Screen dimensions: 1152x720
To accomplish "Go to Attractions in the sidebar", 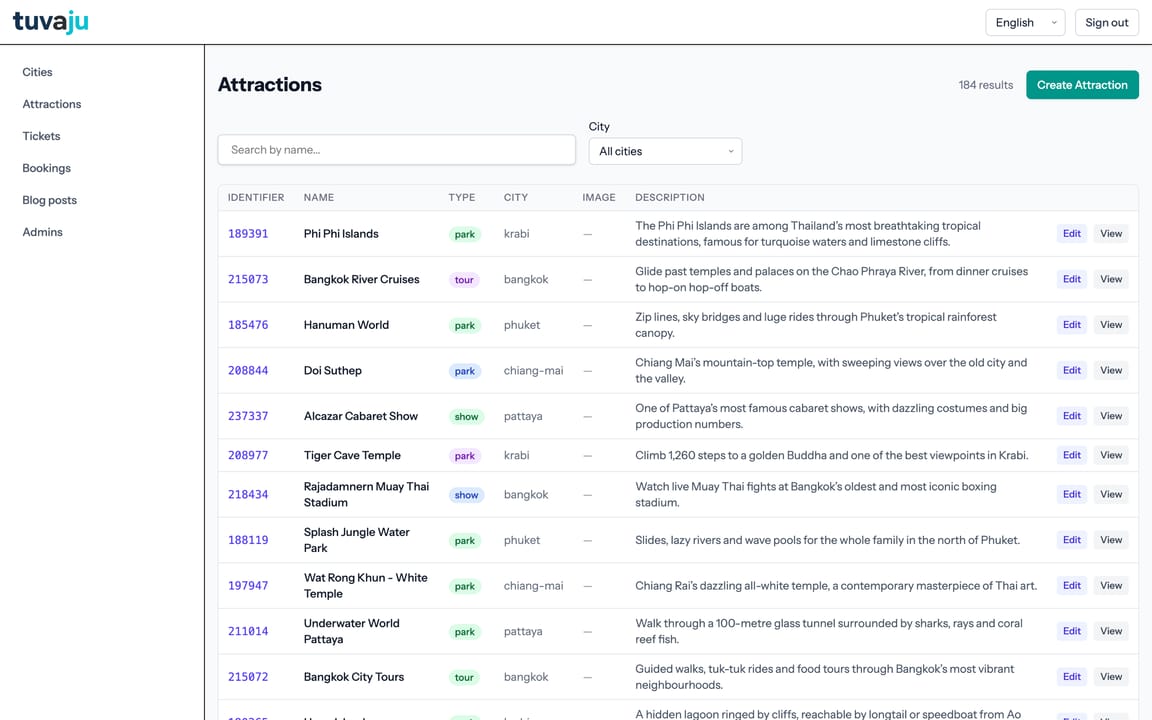I will click(x=51, y=104).
